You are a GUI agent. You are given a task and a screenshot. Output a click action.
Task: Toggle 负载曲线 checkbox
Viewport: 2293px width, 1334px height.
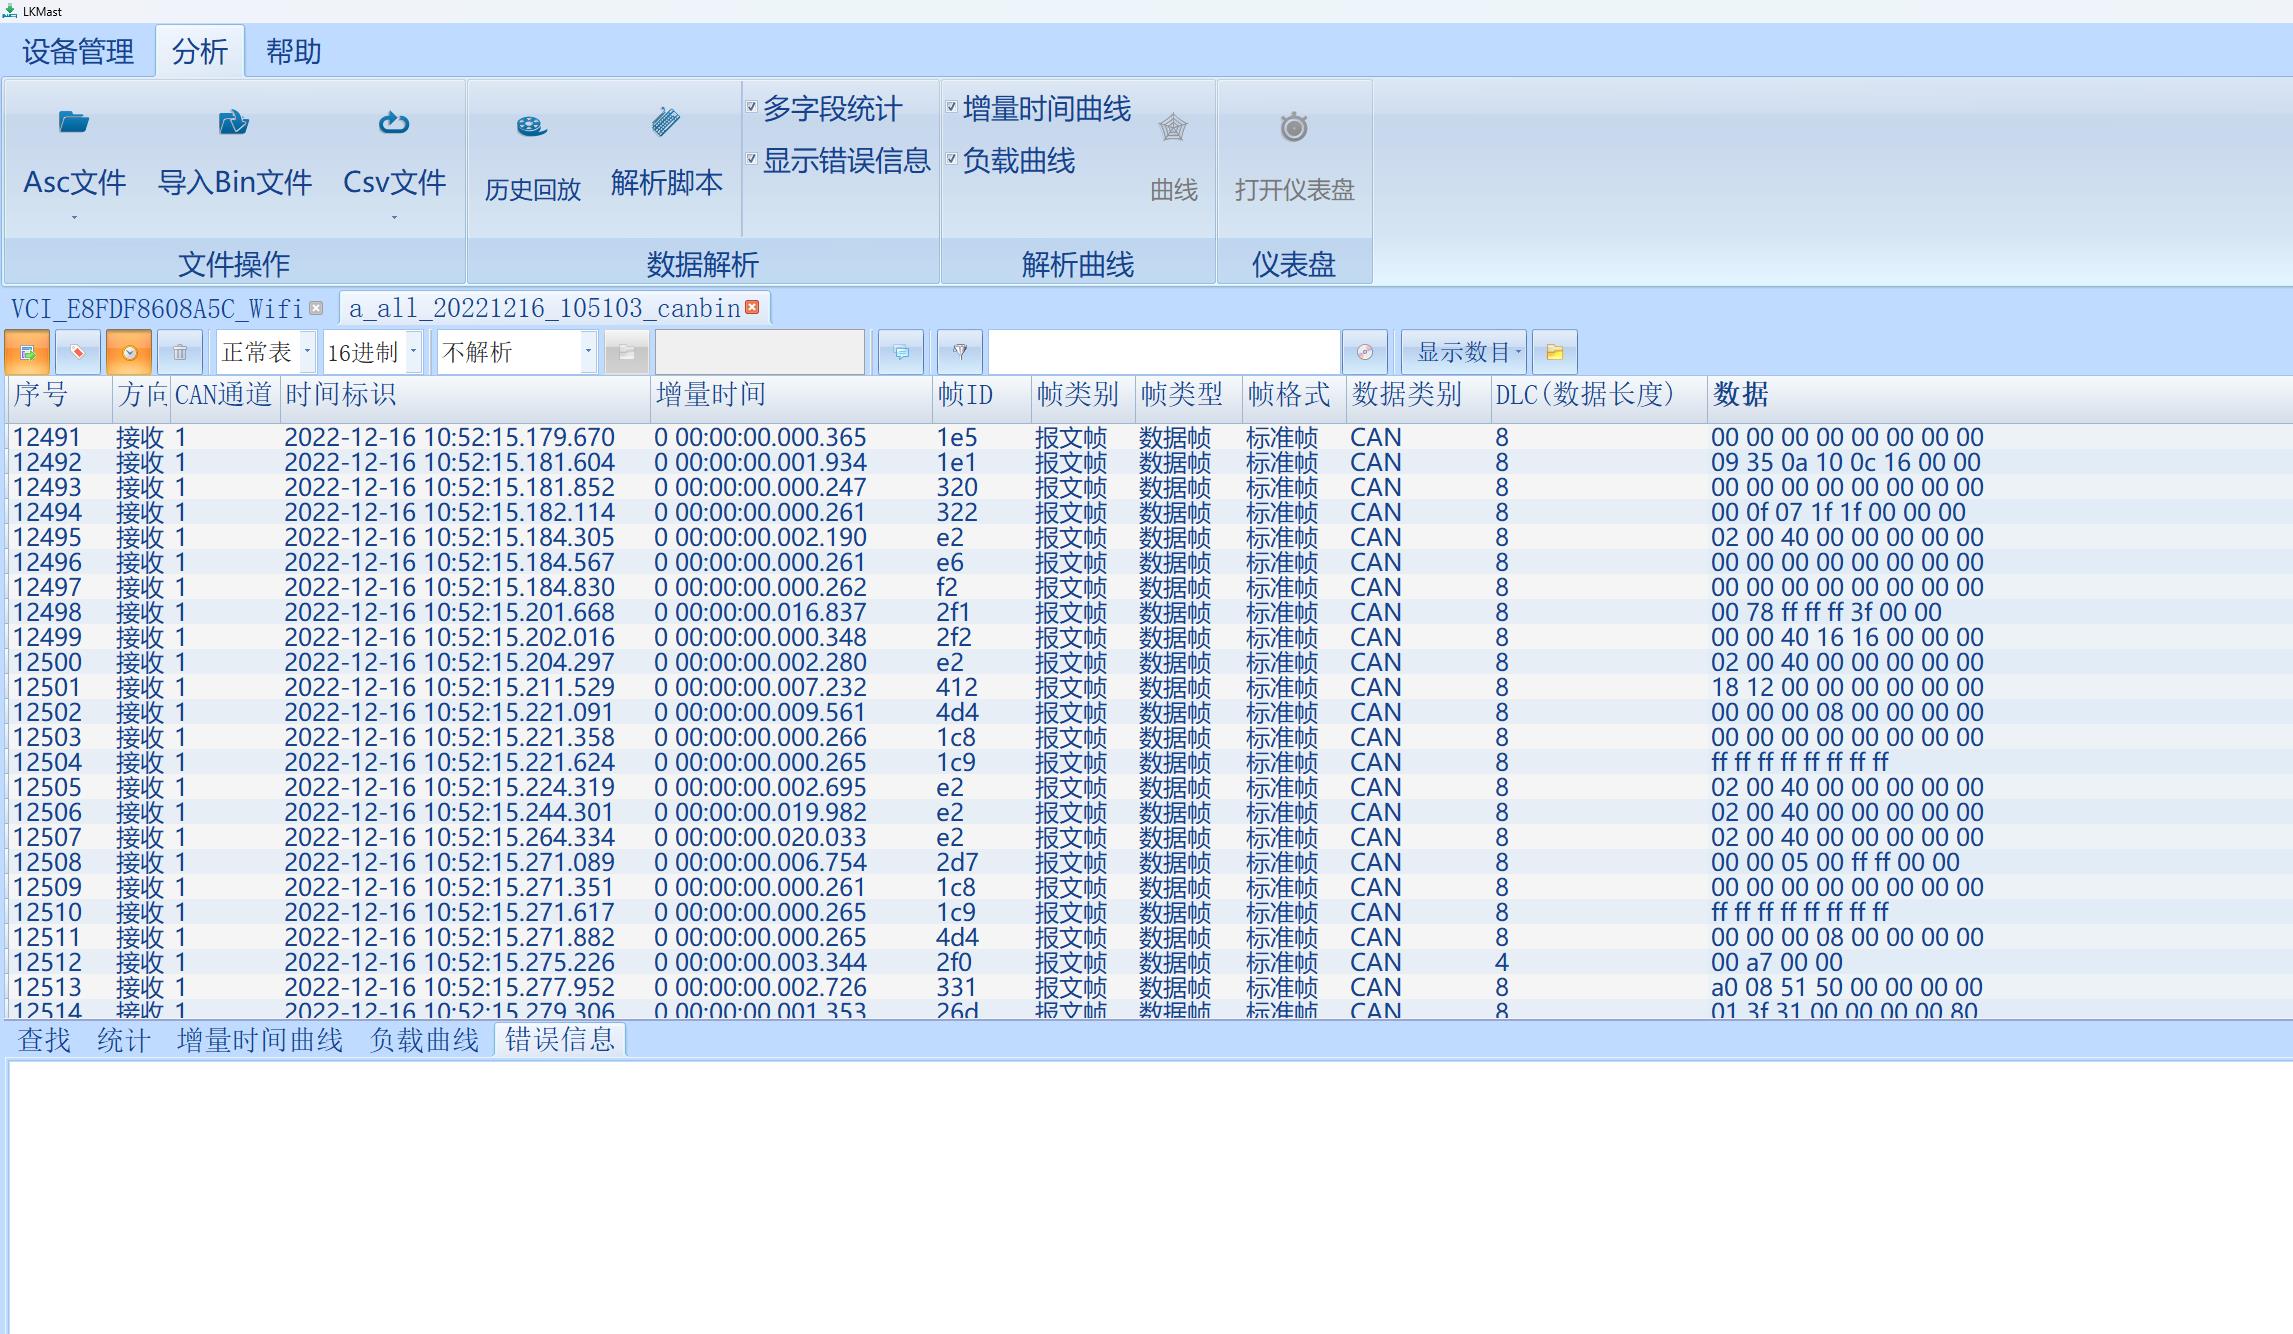click(x=951, y=158)
